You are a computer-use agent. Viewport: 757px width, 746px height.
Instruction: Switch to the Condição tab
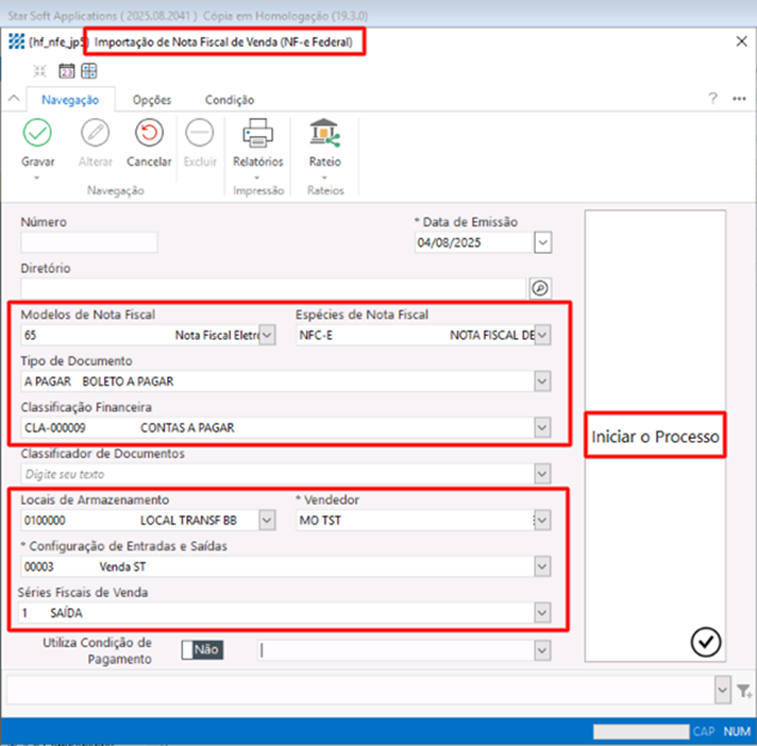(229, 100)
